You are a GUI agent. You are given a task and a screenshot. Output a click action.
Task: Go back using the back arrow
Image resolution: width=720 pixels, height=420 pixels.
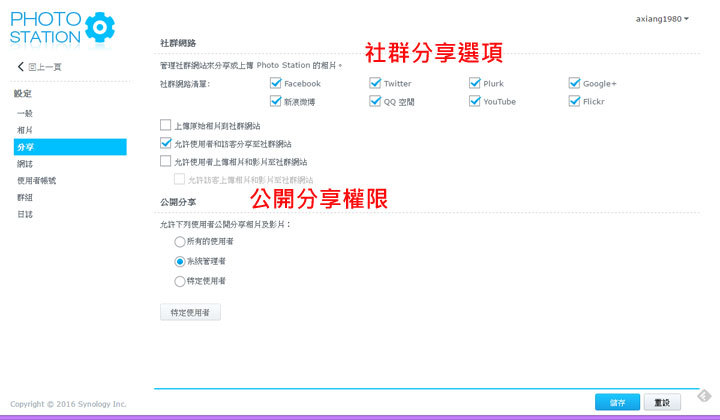[21, 67]
